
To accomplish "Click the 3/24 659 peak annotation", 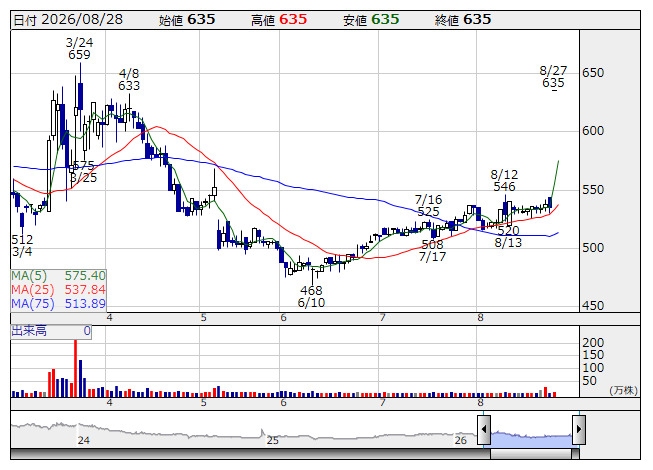I will (x=80, y=49).
